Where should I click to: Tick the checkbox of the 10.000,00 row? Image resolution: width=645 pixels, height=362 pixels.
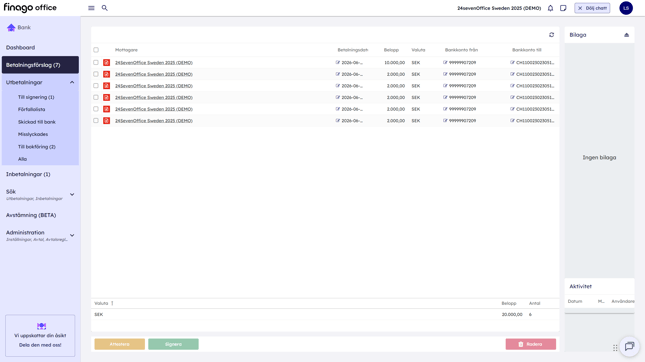click(96, 63)
